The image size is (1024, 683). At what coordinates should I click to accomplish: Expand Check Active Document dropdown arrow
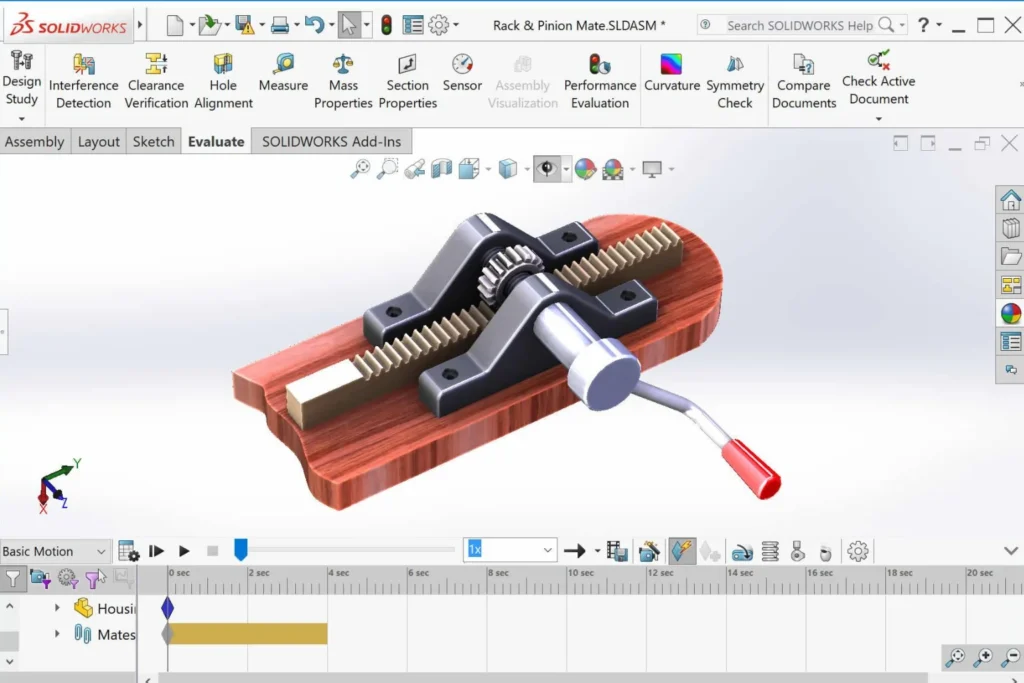[x=878, y=119]
